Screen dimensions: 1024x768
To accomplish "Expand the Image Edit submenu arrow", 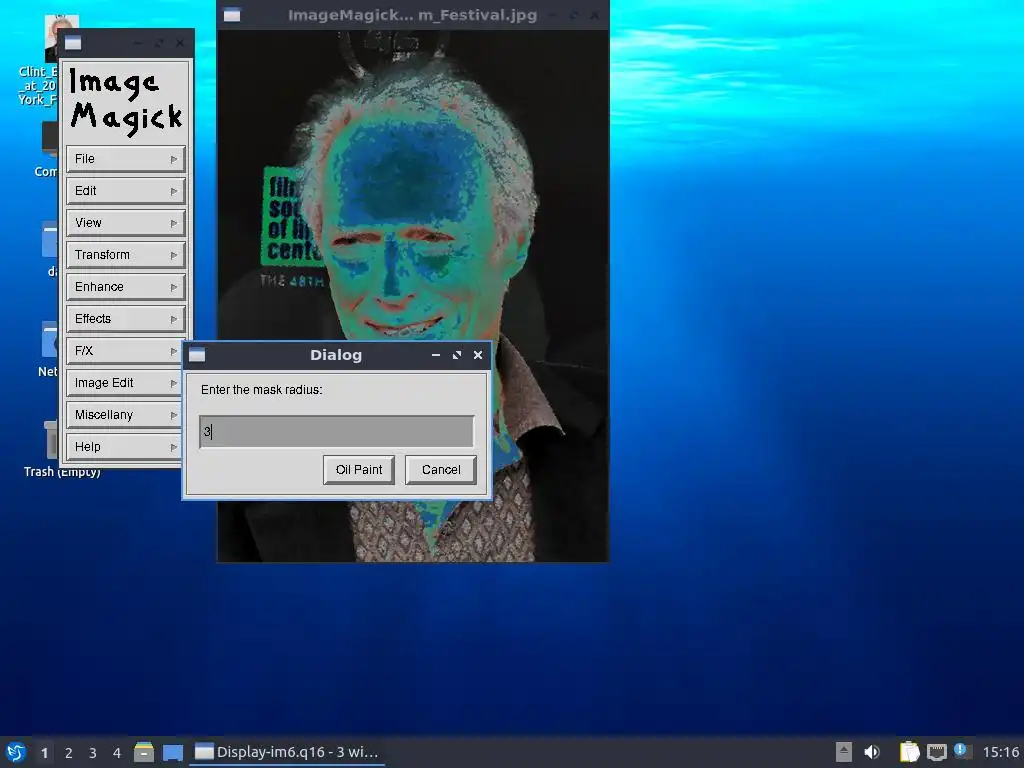I will pyautogui.click(x=174, y=383).
